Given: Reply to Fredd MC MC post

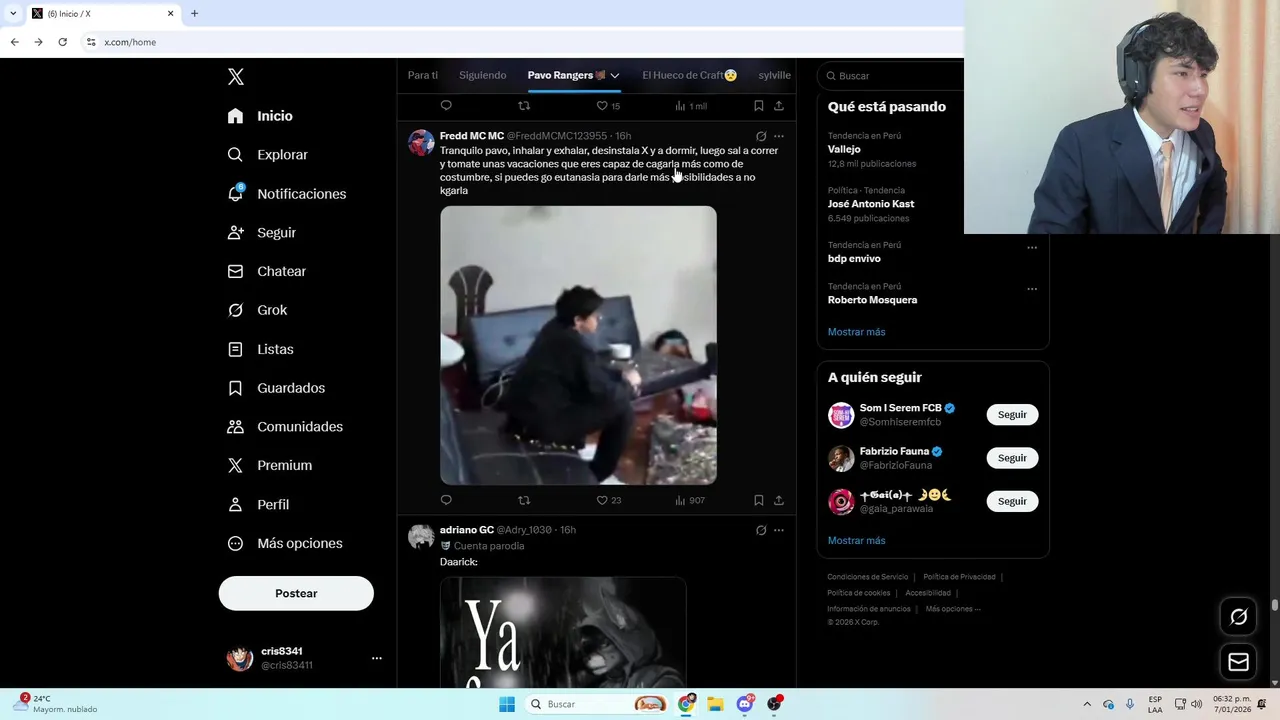Looking at the screenshot, I should tap(446, 500).
